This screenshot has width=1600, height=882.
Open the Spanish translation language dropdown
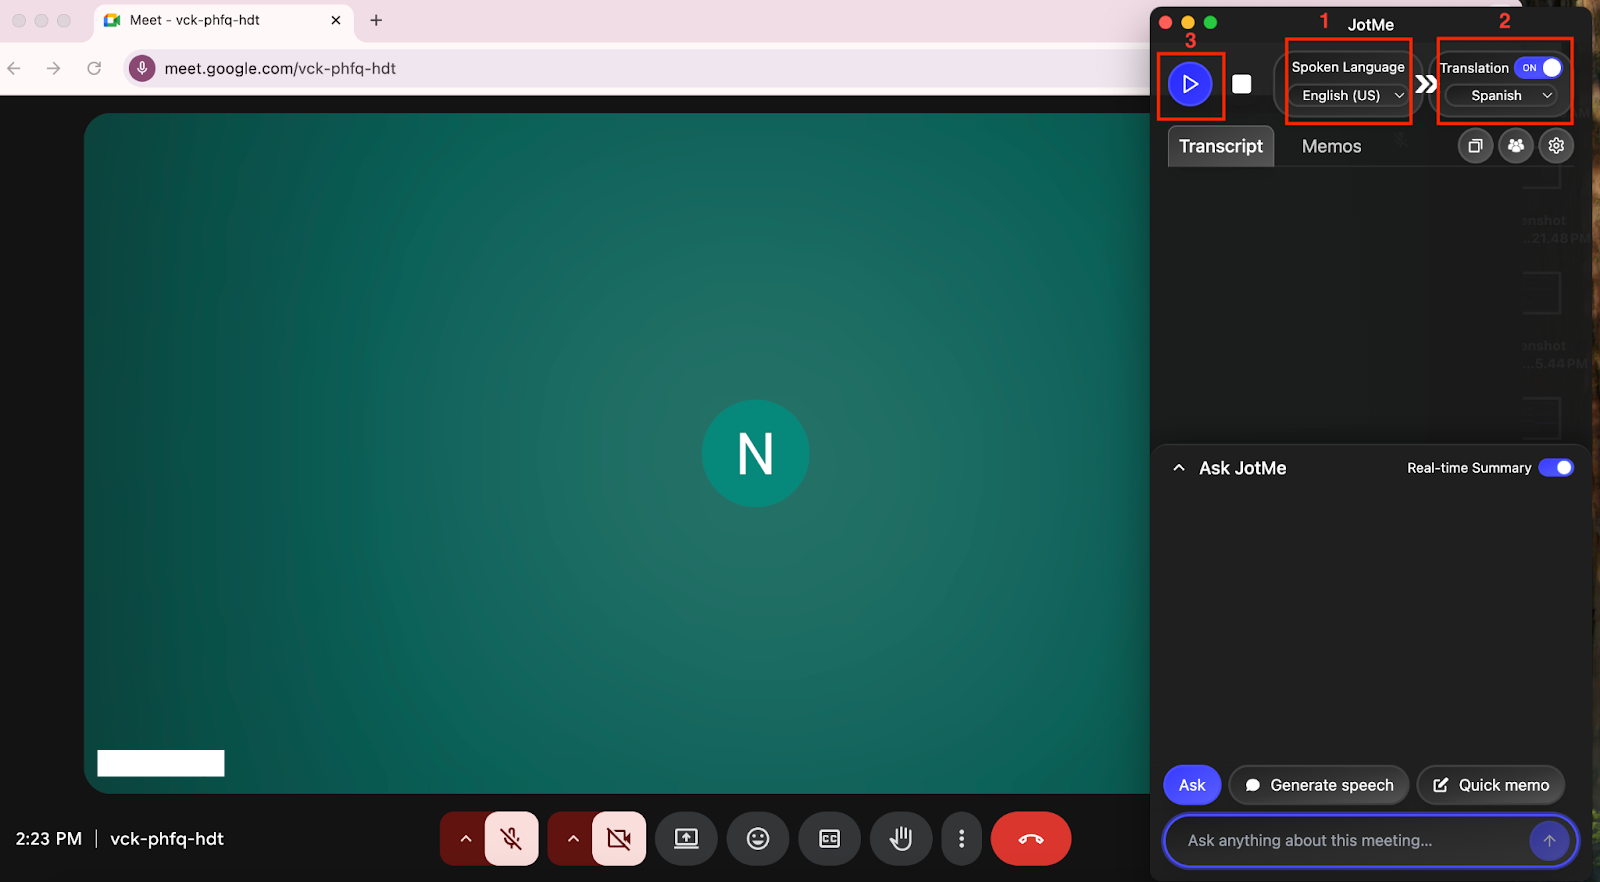pyautogui.click(x=1502, y=95)
